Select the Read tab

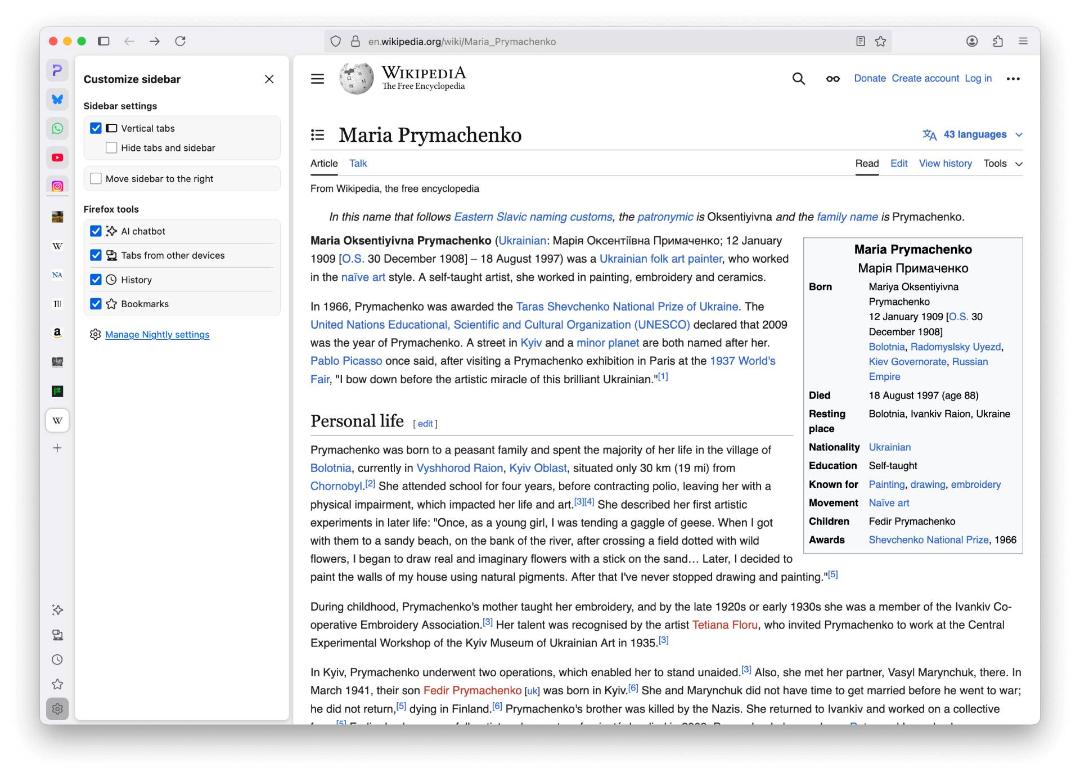pos(866,163)
